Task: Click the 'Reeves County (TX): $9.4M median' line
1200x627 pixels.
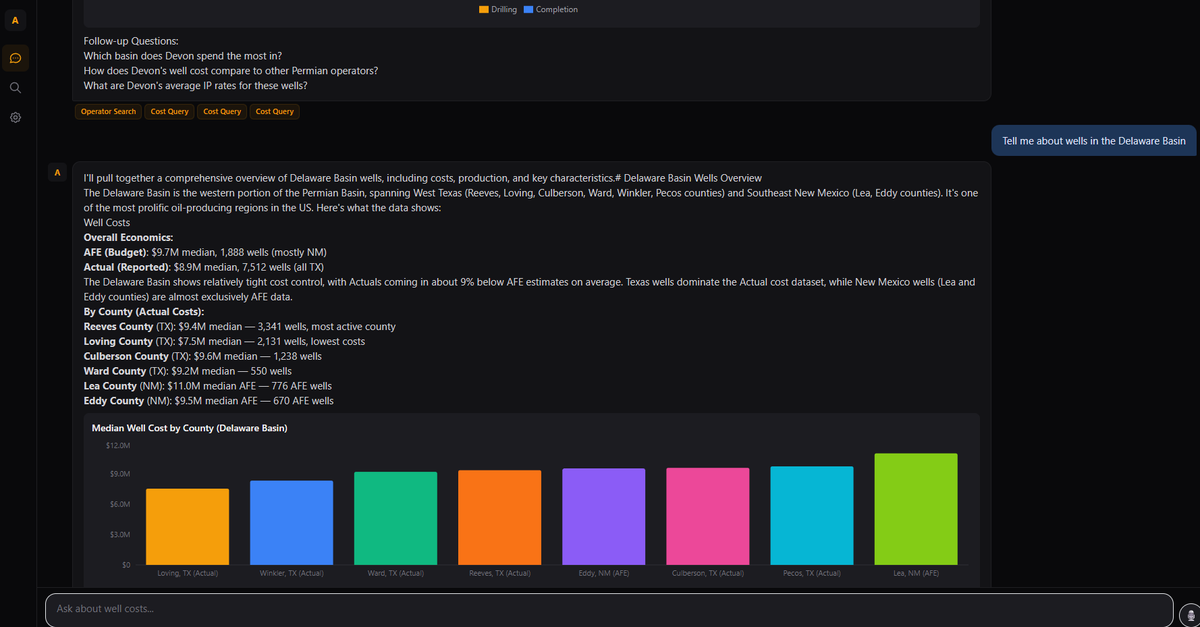Action: [x=239, y=326]
